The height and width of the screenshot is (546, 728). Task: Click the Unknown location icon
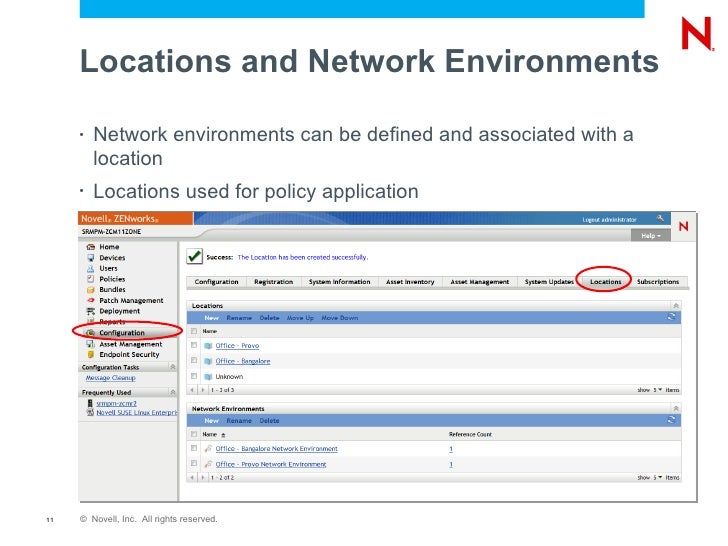208,377
